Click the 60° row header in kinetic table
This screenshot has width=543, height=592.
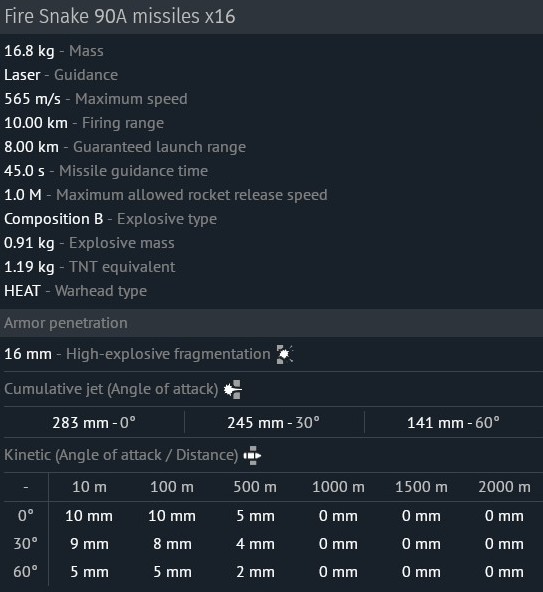26,572
